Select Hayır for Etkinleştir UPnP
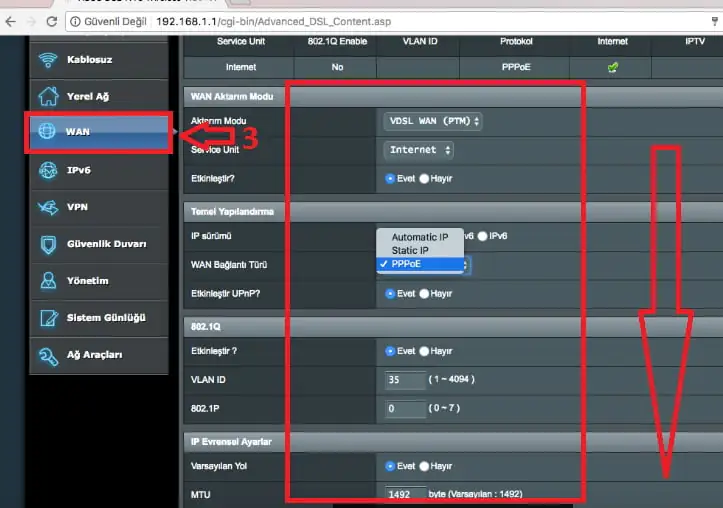The image size is (723, 508). [x=424, y=294]
